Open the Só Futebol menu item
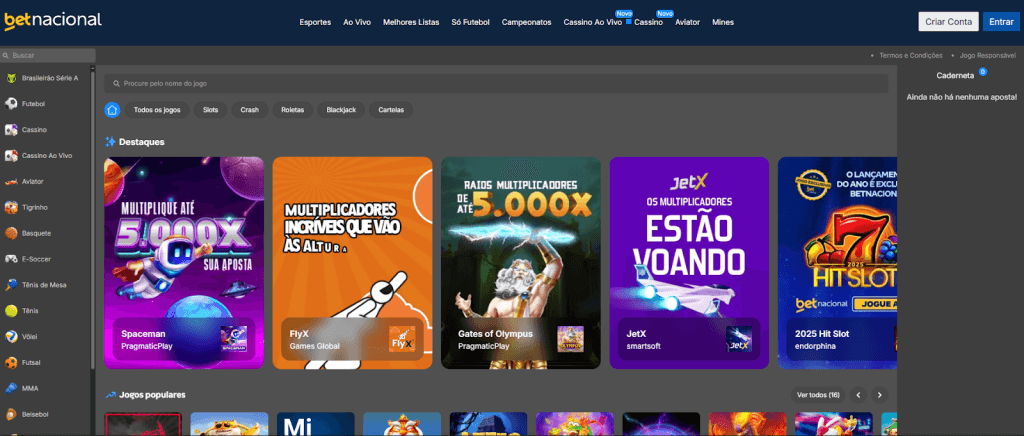Screen dimensions: 1024x436 [470, 22]
